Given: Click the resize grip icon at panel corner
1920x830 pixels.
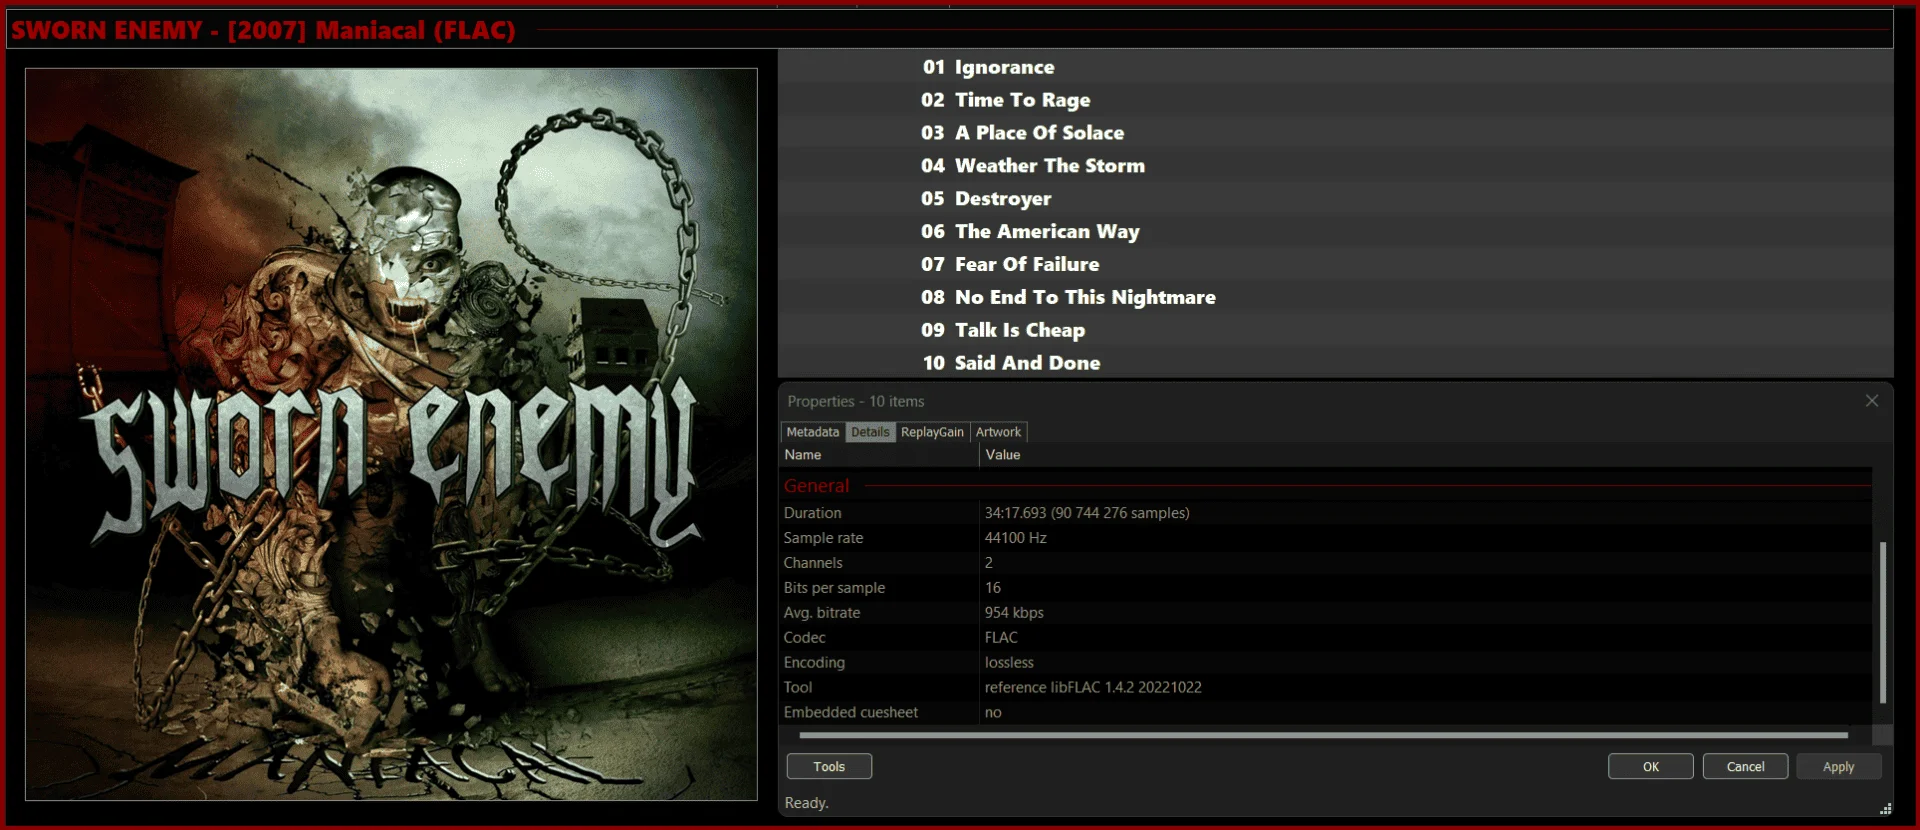Looking at the screenshot, I should (1885, 809).
